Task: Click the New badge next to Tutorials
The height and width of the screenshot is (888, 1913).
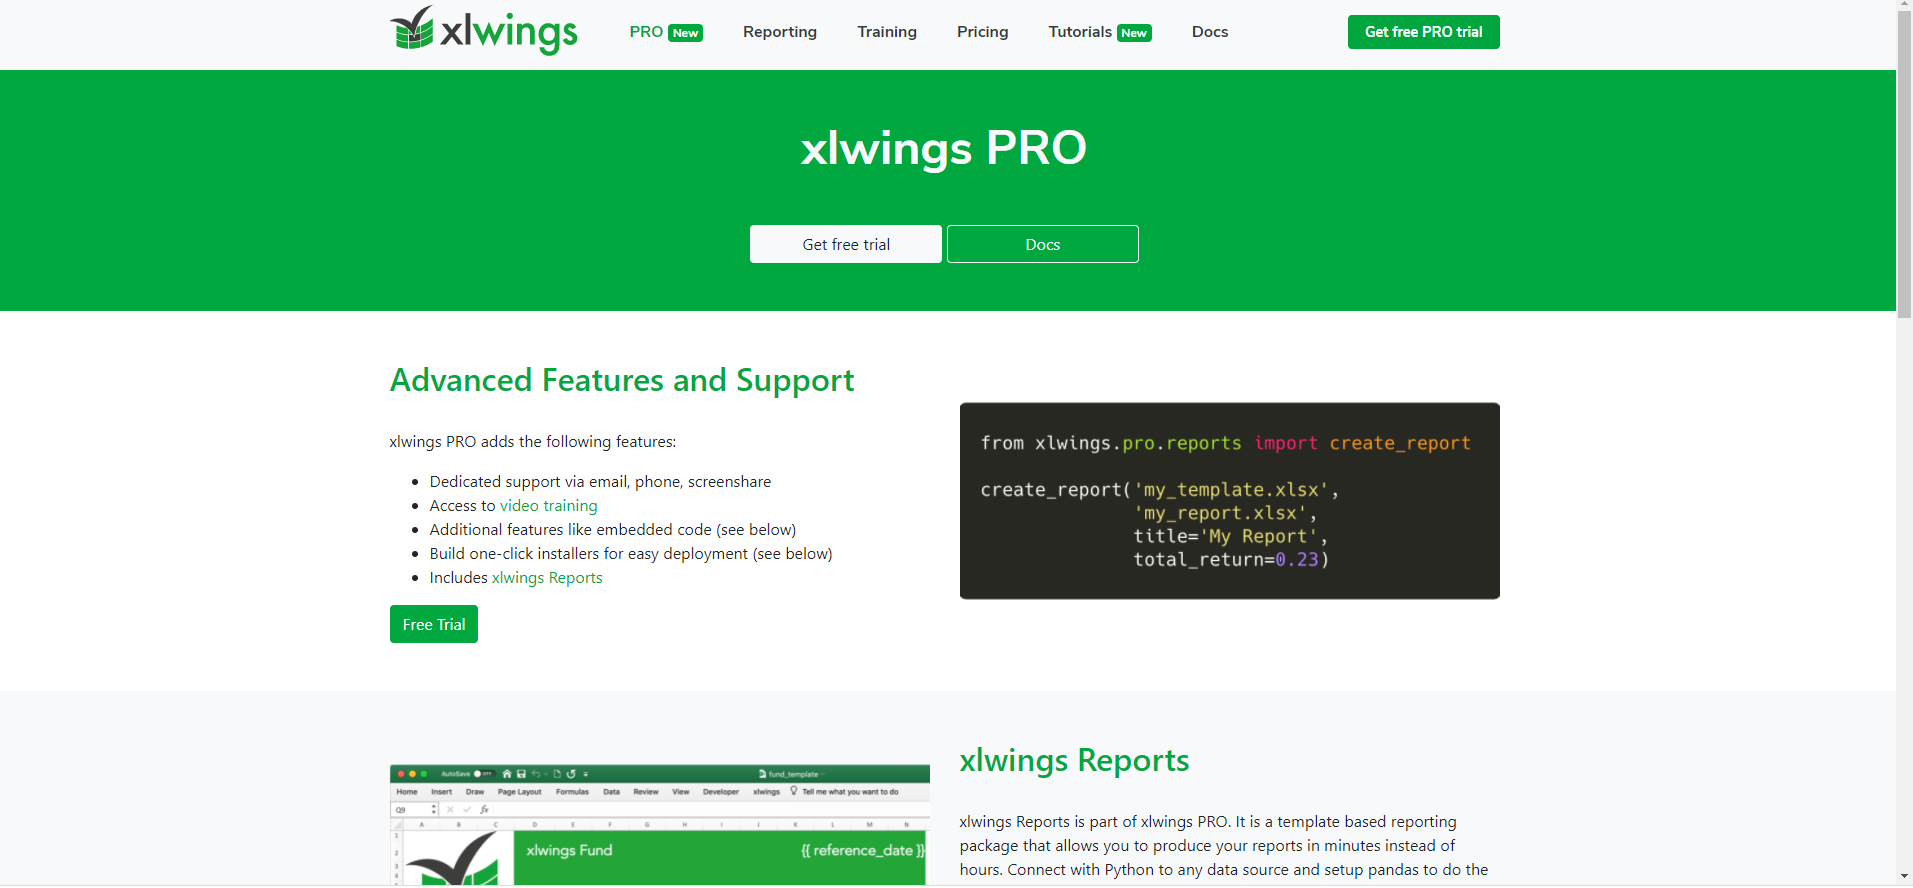Action: [x=1134, y=33]
